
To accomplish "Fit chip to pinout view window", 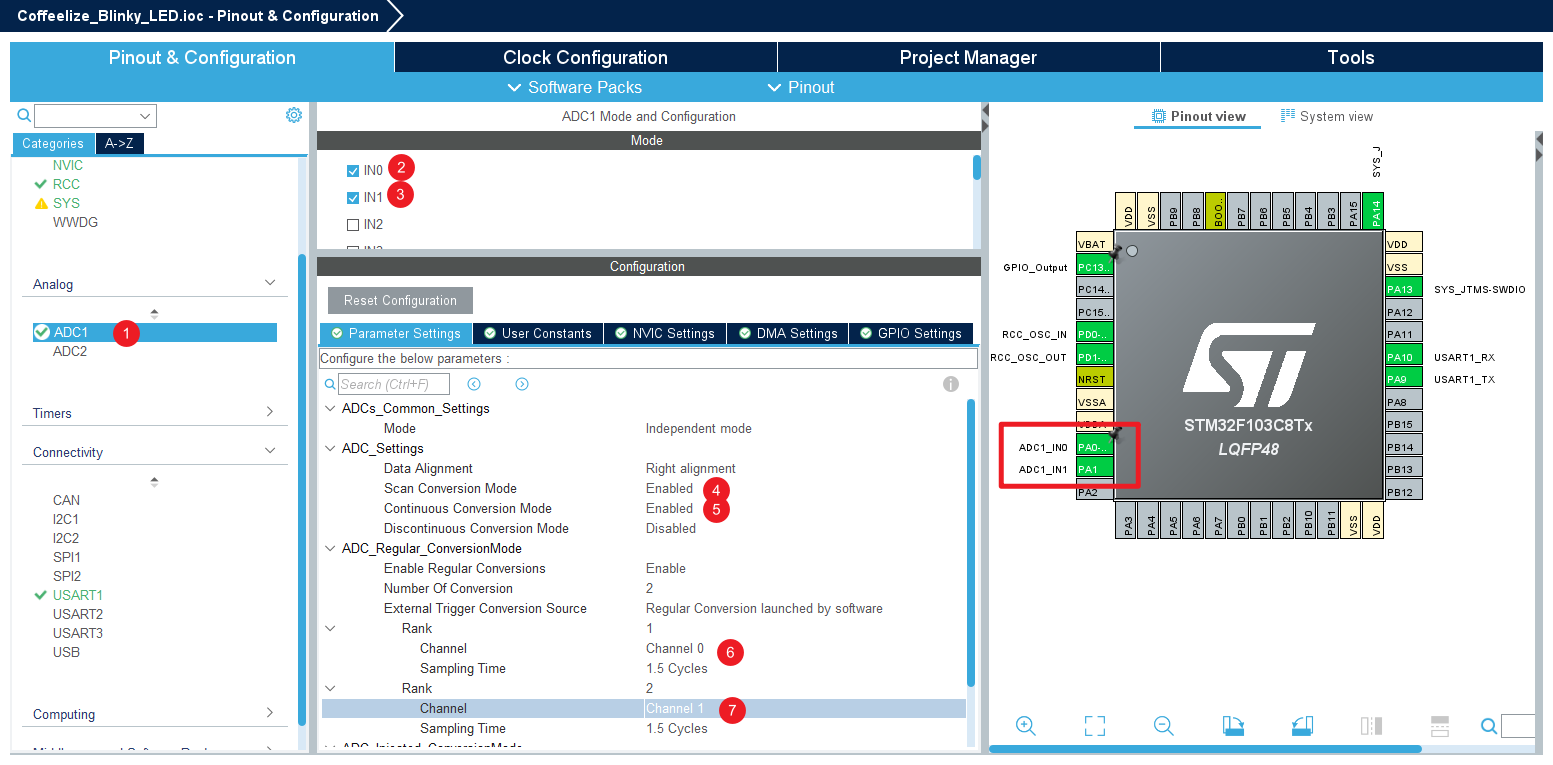I will [1095, 726].
